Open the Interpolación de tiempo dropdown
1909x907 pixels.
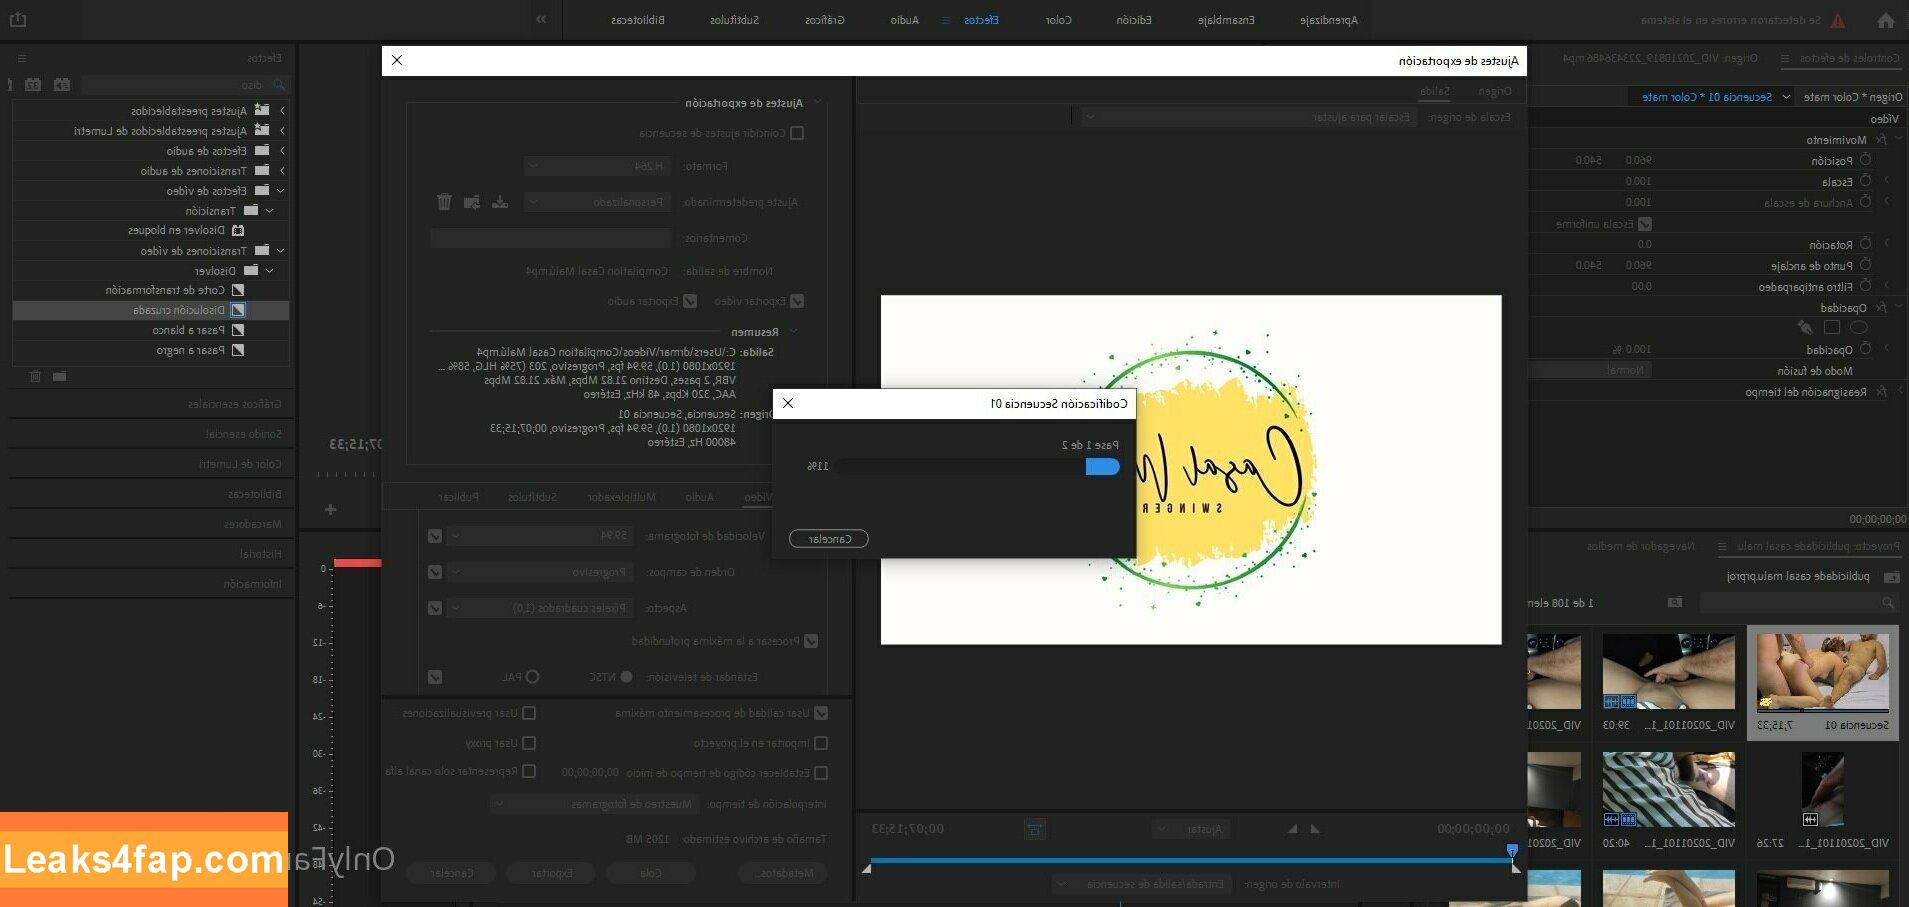point(595,804)
